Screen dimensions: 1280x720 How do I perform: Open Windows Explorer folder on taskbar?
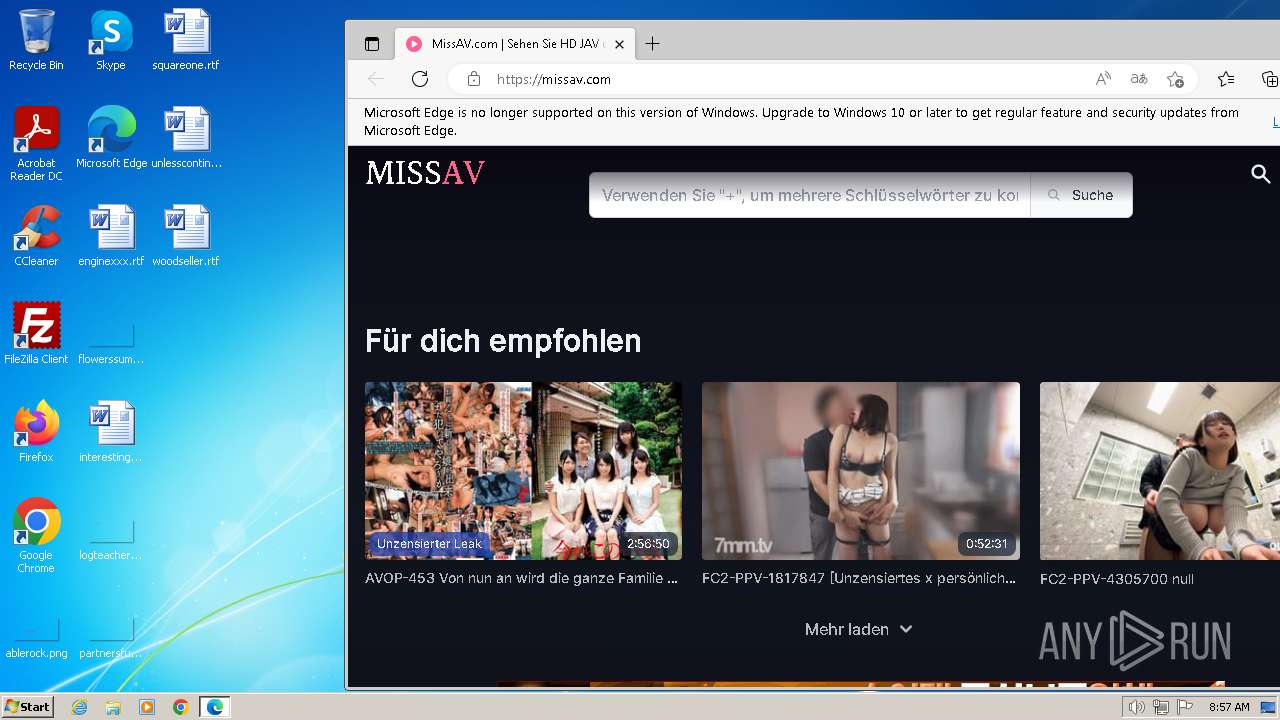[113, 707]
